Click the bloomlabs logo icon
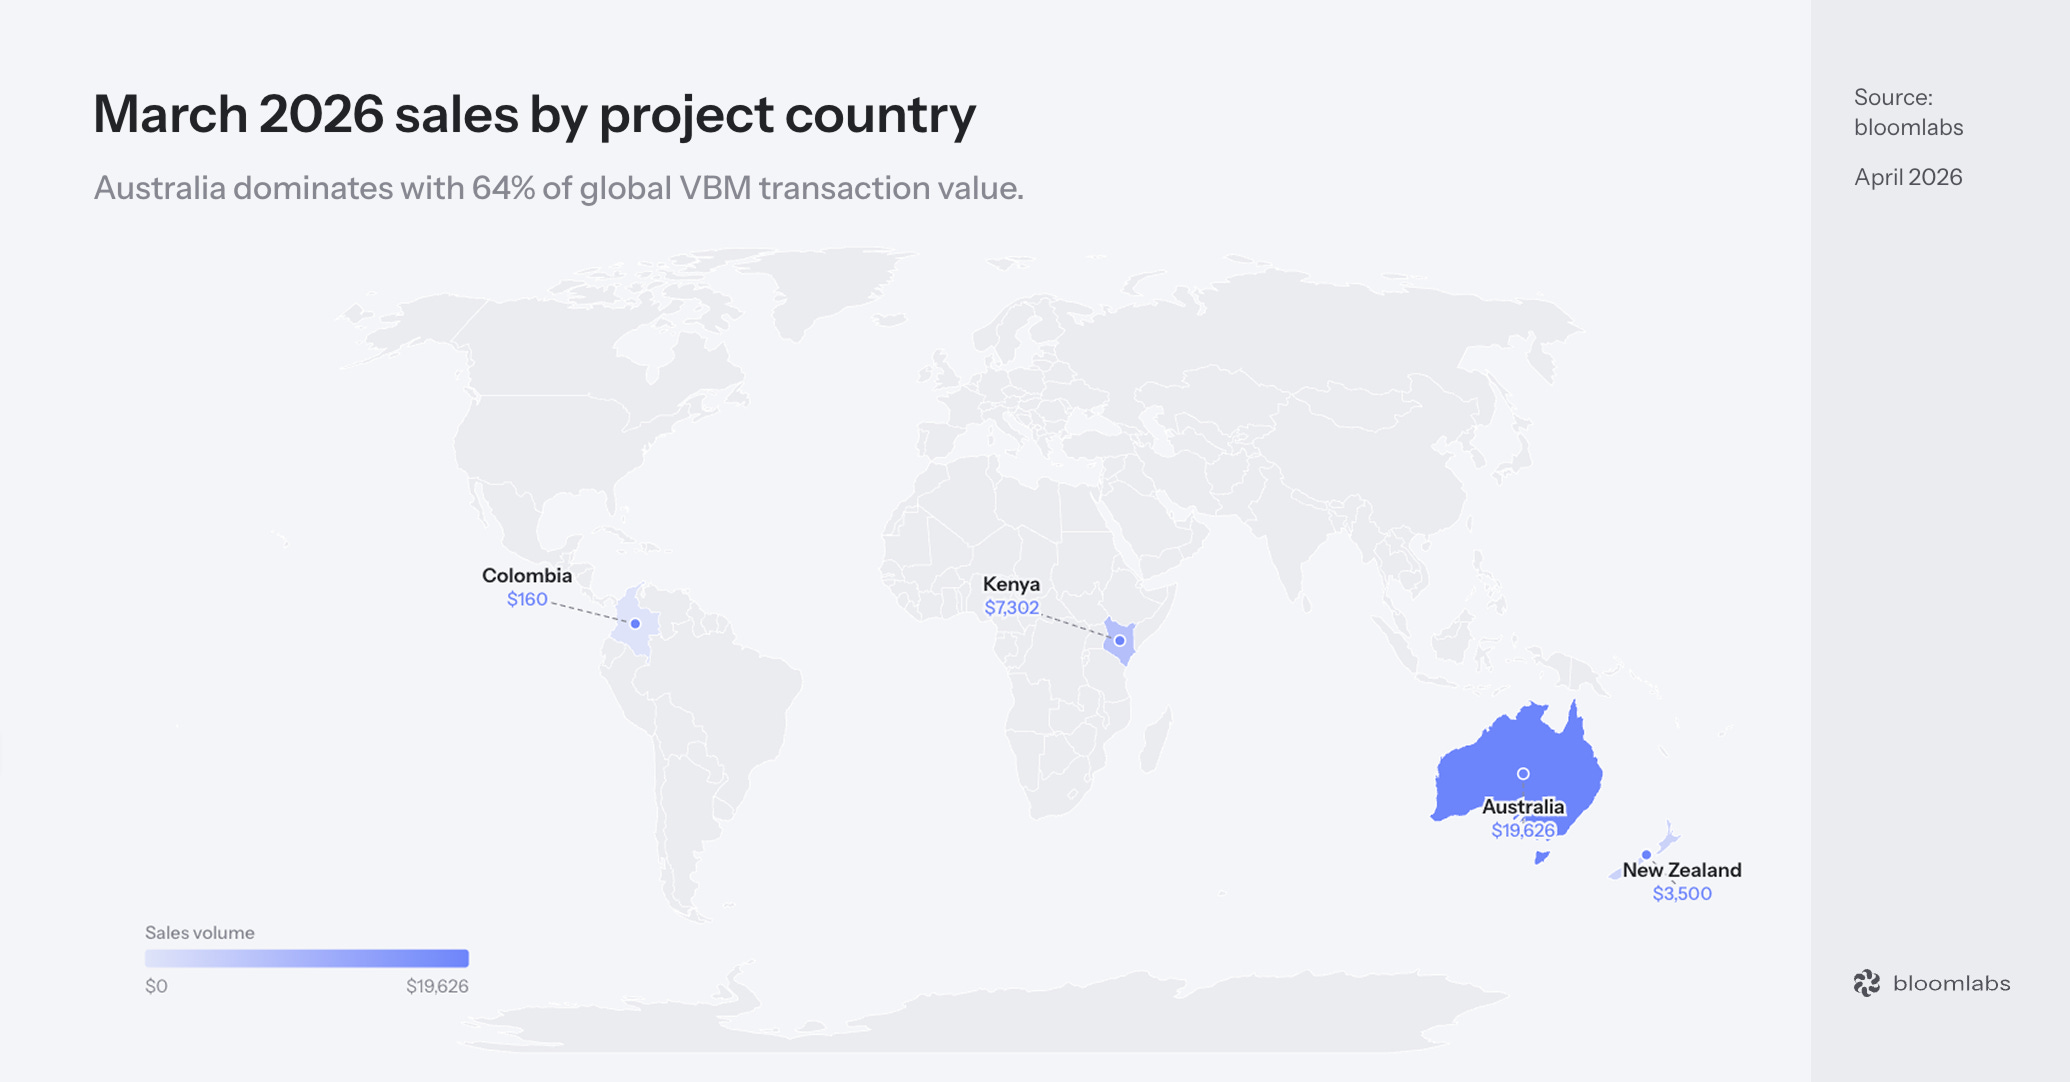2070x1082 pixels. [x=1866, y=984]
